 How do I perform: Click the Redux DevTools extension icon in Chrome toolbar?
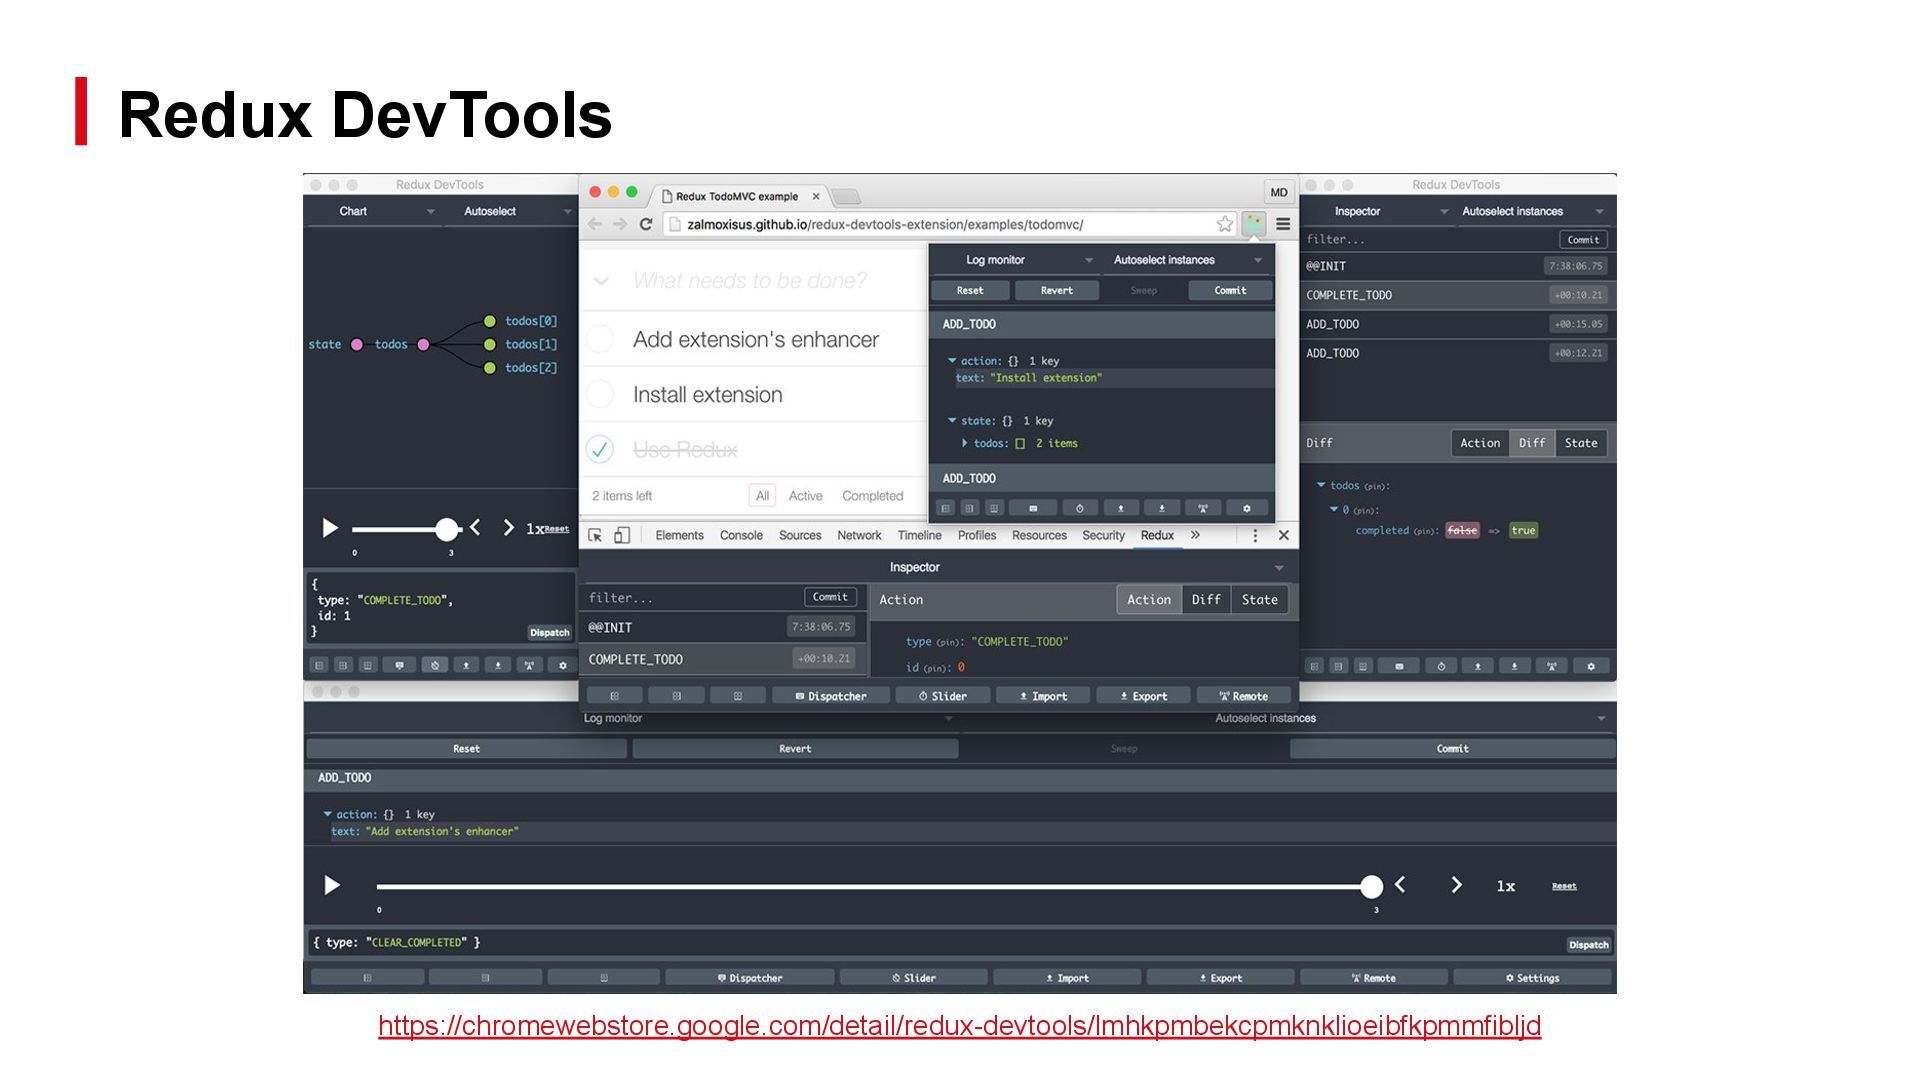coord(1254,224)
